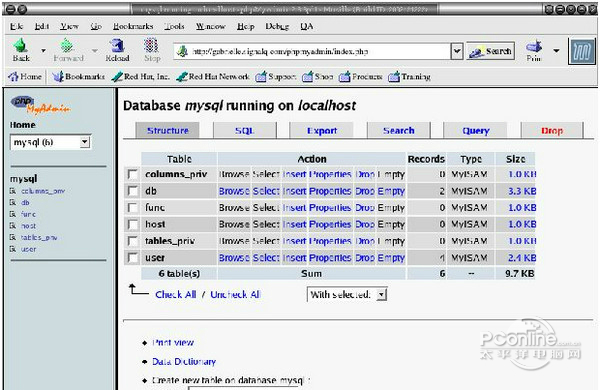
Task: Click browse icon beside columns_priv in sidebar
Action: (13, 191)
